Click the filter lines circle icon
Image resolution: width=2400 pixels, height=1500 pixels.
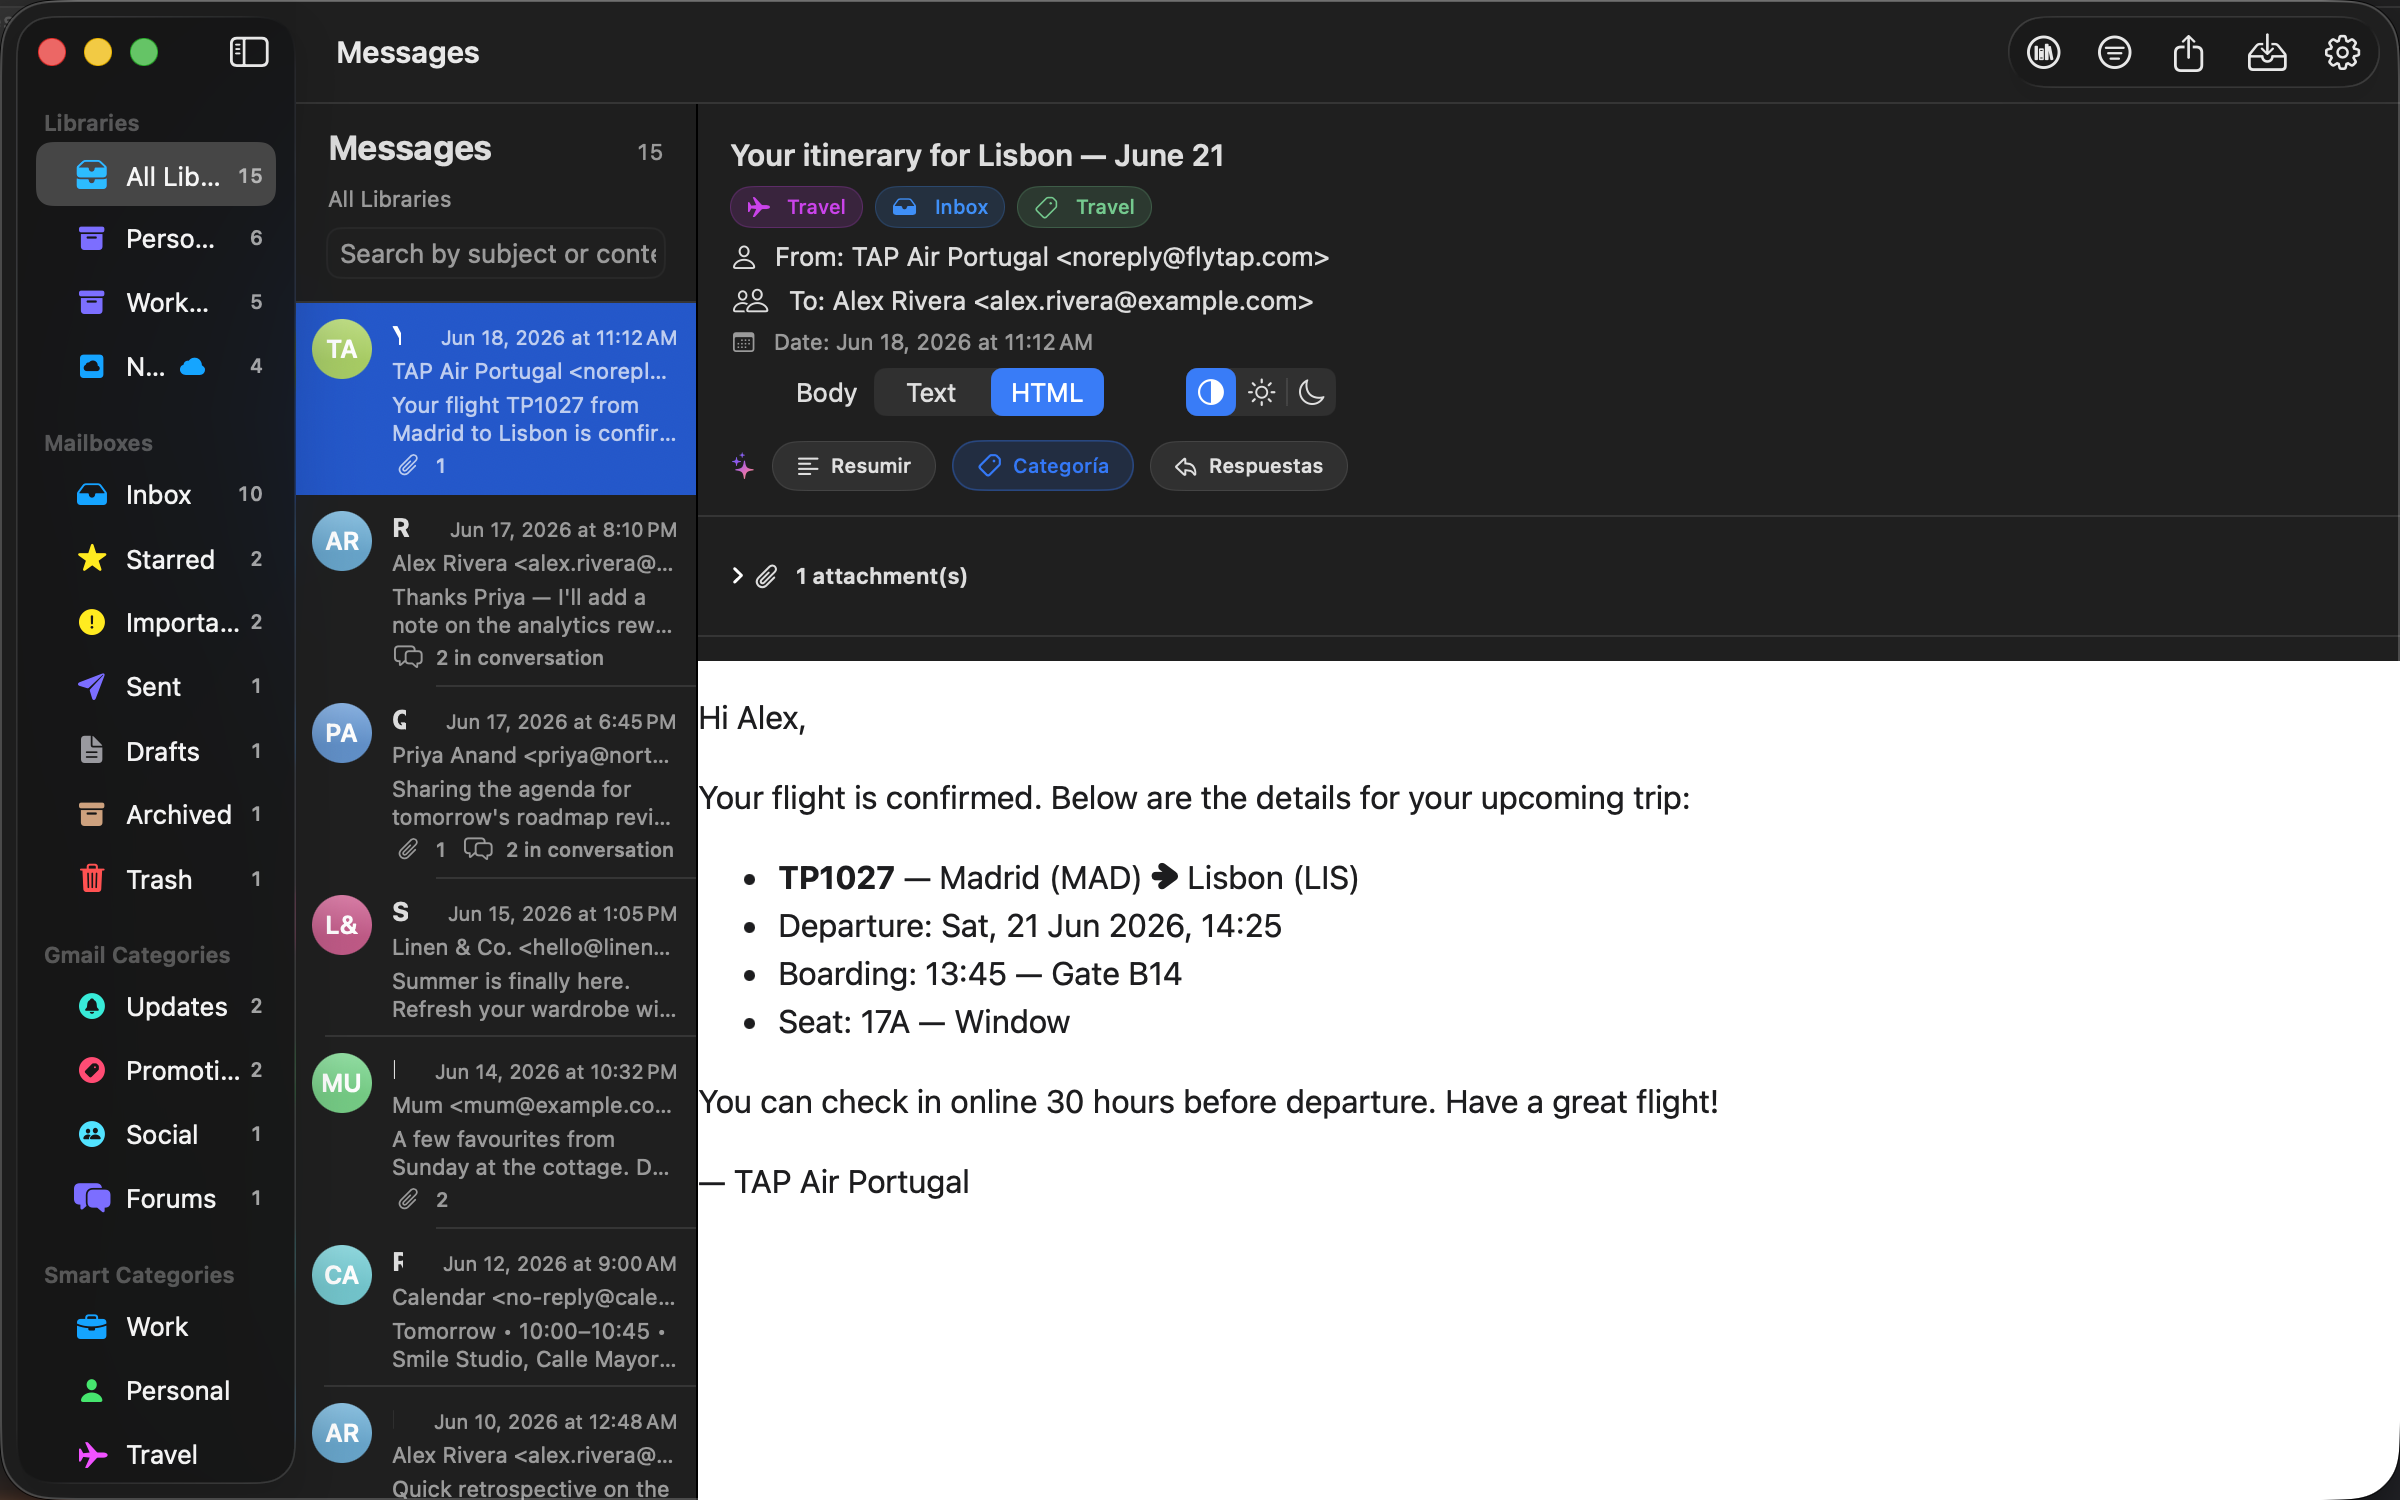(2114, 52)
